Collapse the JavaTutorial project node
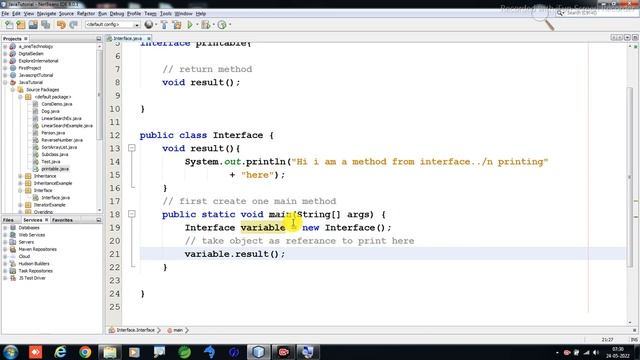 [x=5, y=82]
